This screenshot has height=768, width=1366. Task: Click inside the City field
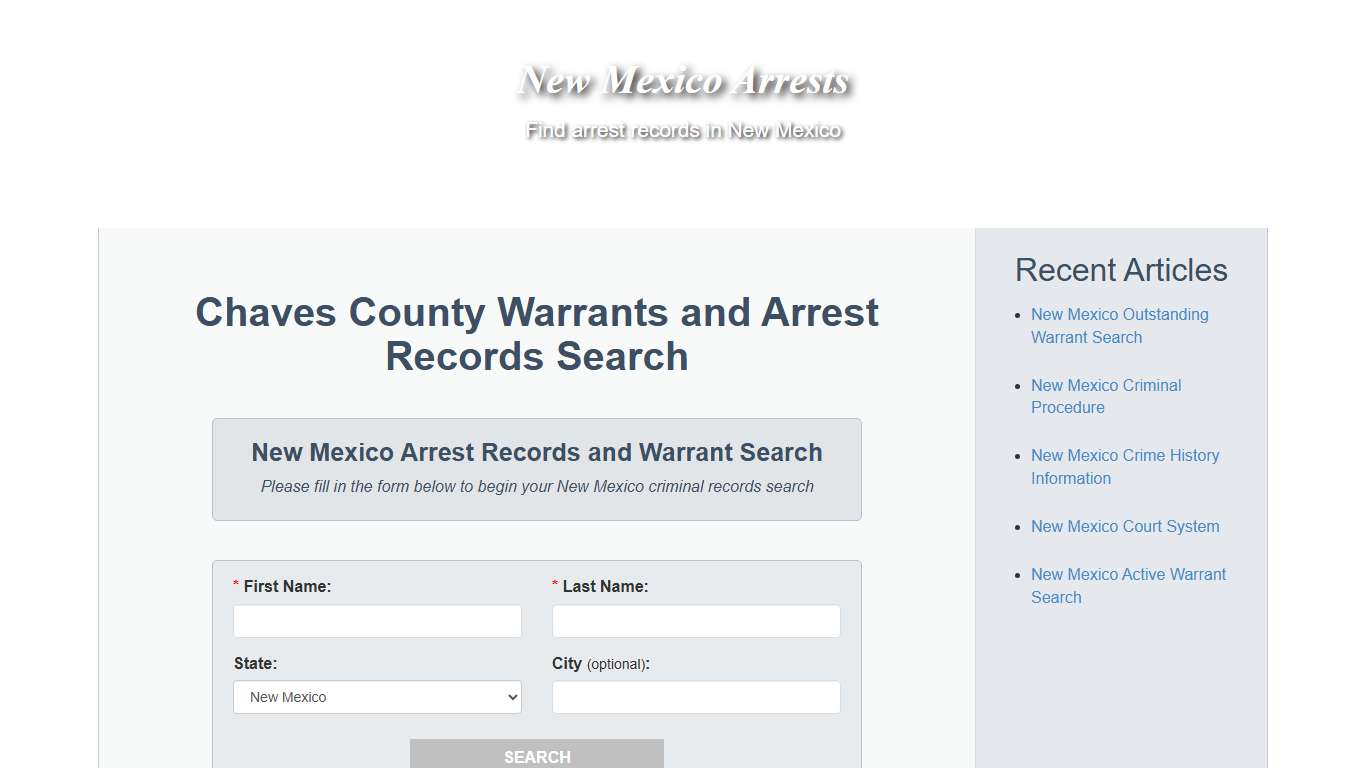[x=696, y=697]
